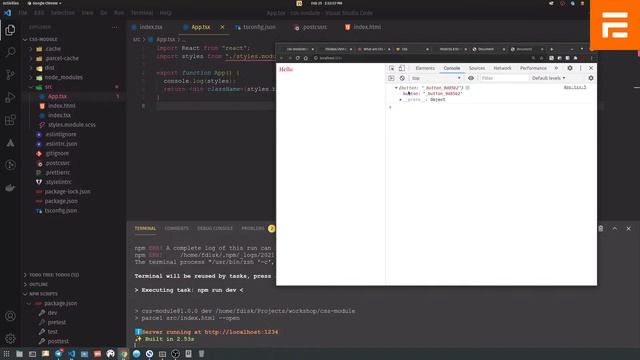Open DevTools Sources tab
The width and height of the screenshot is (640, 360).
point(477,68)
